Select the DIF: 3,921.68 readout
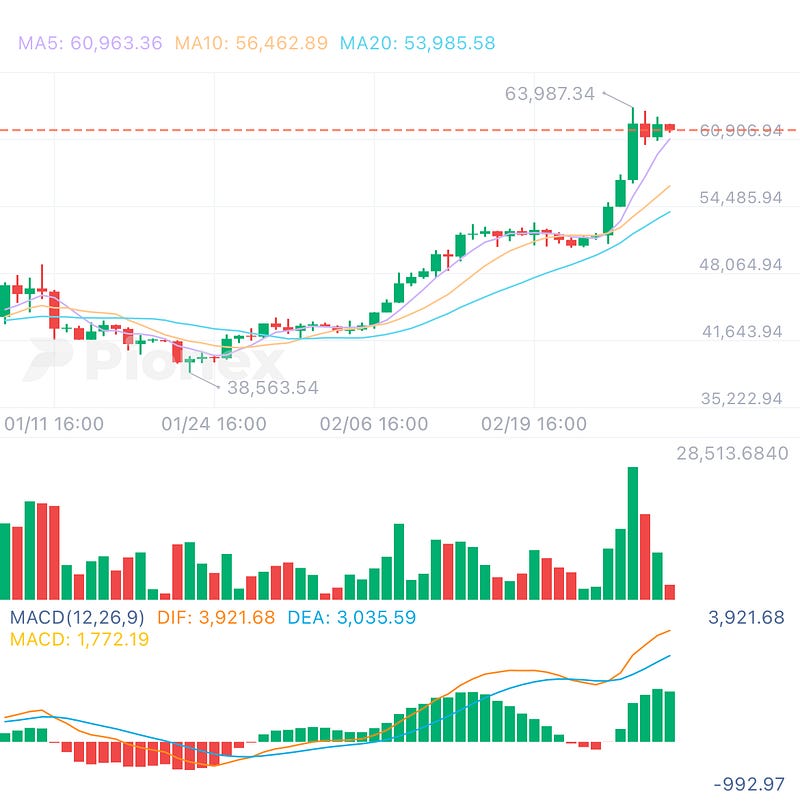 click(216, 617)
